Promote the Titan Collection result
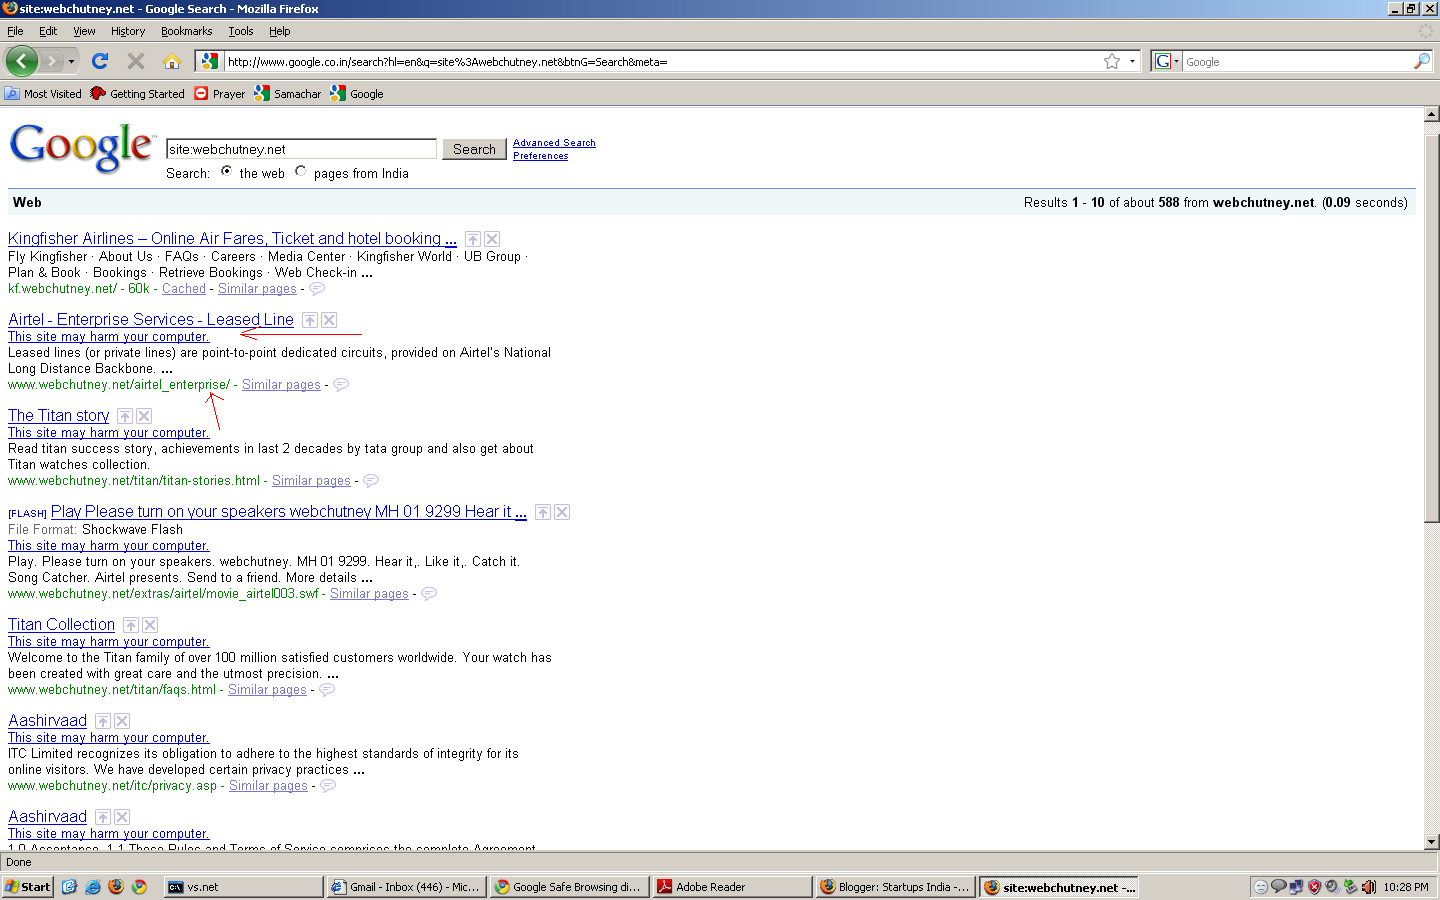 pyautogui.click(x=131, y=625)
